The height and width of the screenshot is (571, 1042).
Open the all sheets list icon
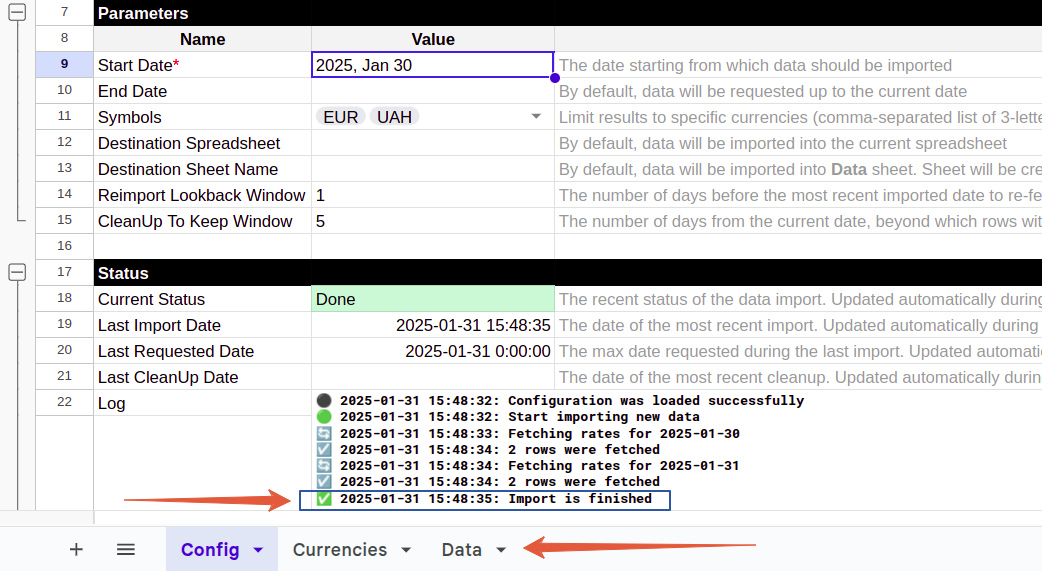126,550
